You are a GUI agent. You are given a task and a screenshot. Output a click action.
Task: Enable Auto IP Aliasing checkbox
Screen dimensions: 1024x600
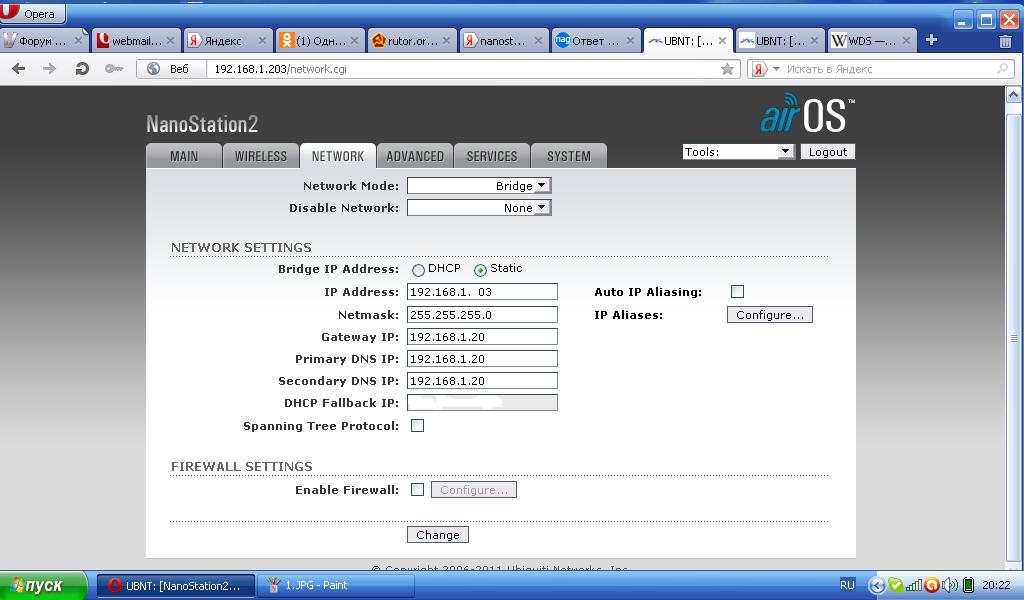tap(737, 292)
